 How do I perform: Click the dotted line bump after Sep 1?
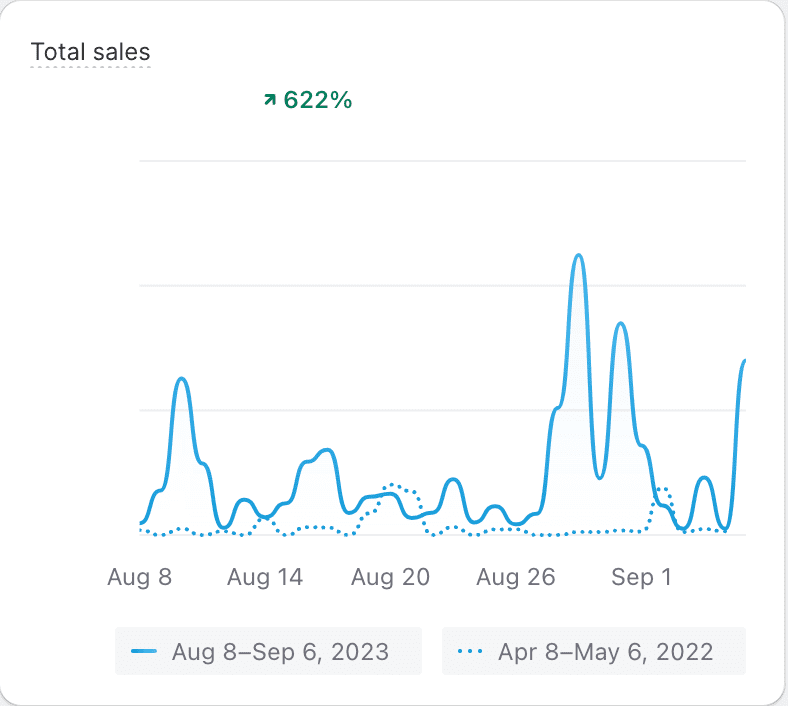(662, 489)
